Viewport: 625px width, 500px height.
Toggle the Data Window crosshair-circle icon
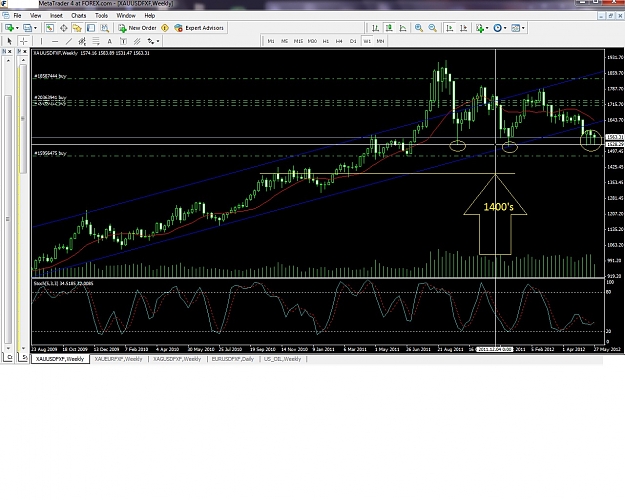(63, 28)
